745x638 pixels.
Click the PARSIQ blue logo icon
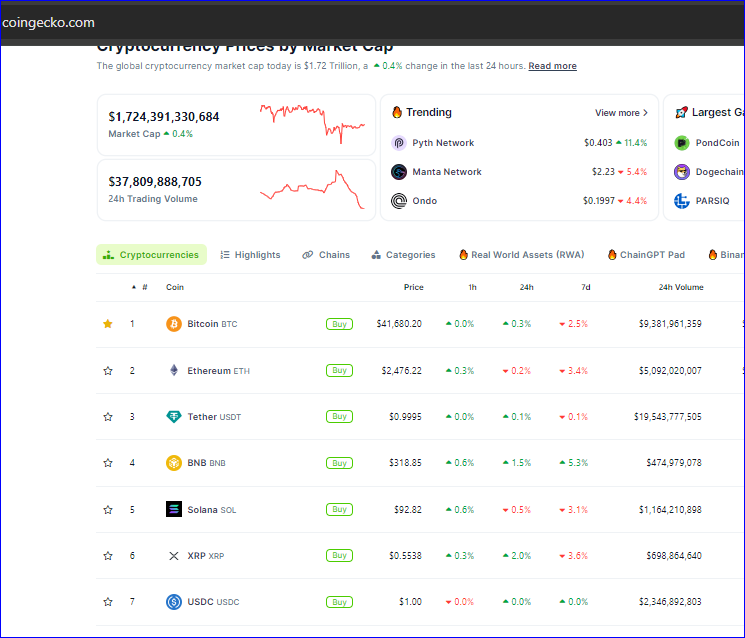click(x=682, y=200)
